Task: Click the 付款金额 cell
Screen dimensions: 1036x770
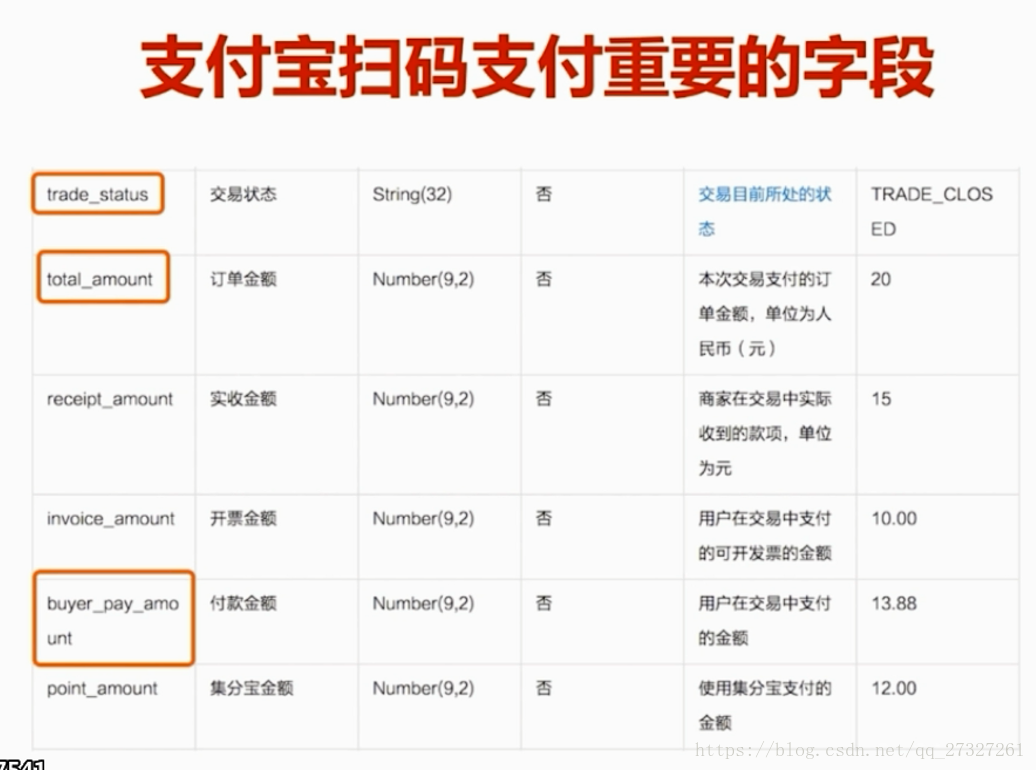Action: [243, 603]
